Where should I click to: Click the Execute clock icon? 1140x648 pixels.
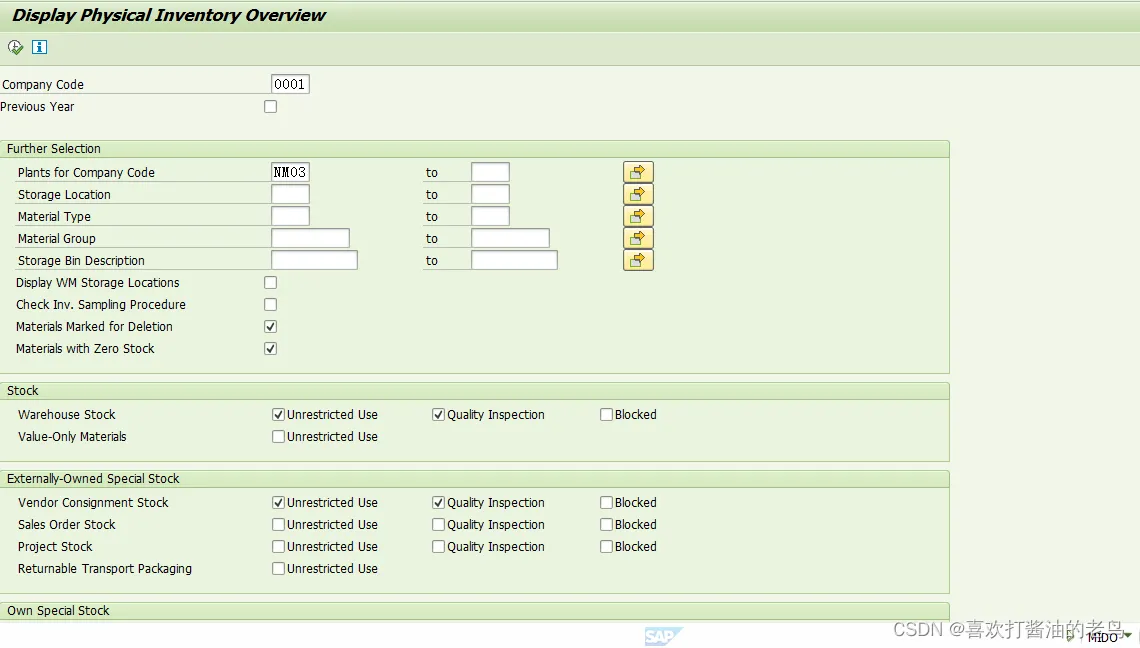[x=15, y=47]
